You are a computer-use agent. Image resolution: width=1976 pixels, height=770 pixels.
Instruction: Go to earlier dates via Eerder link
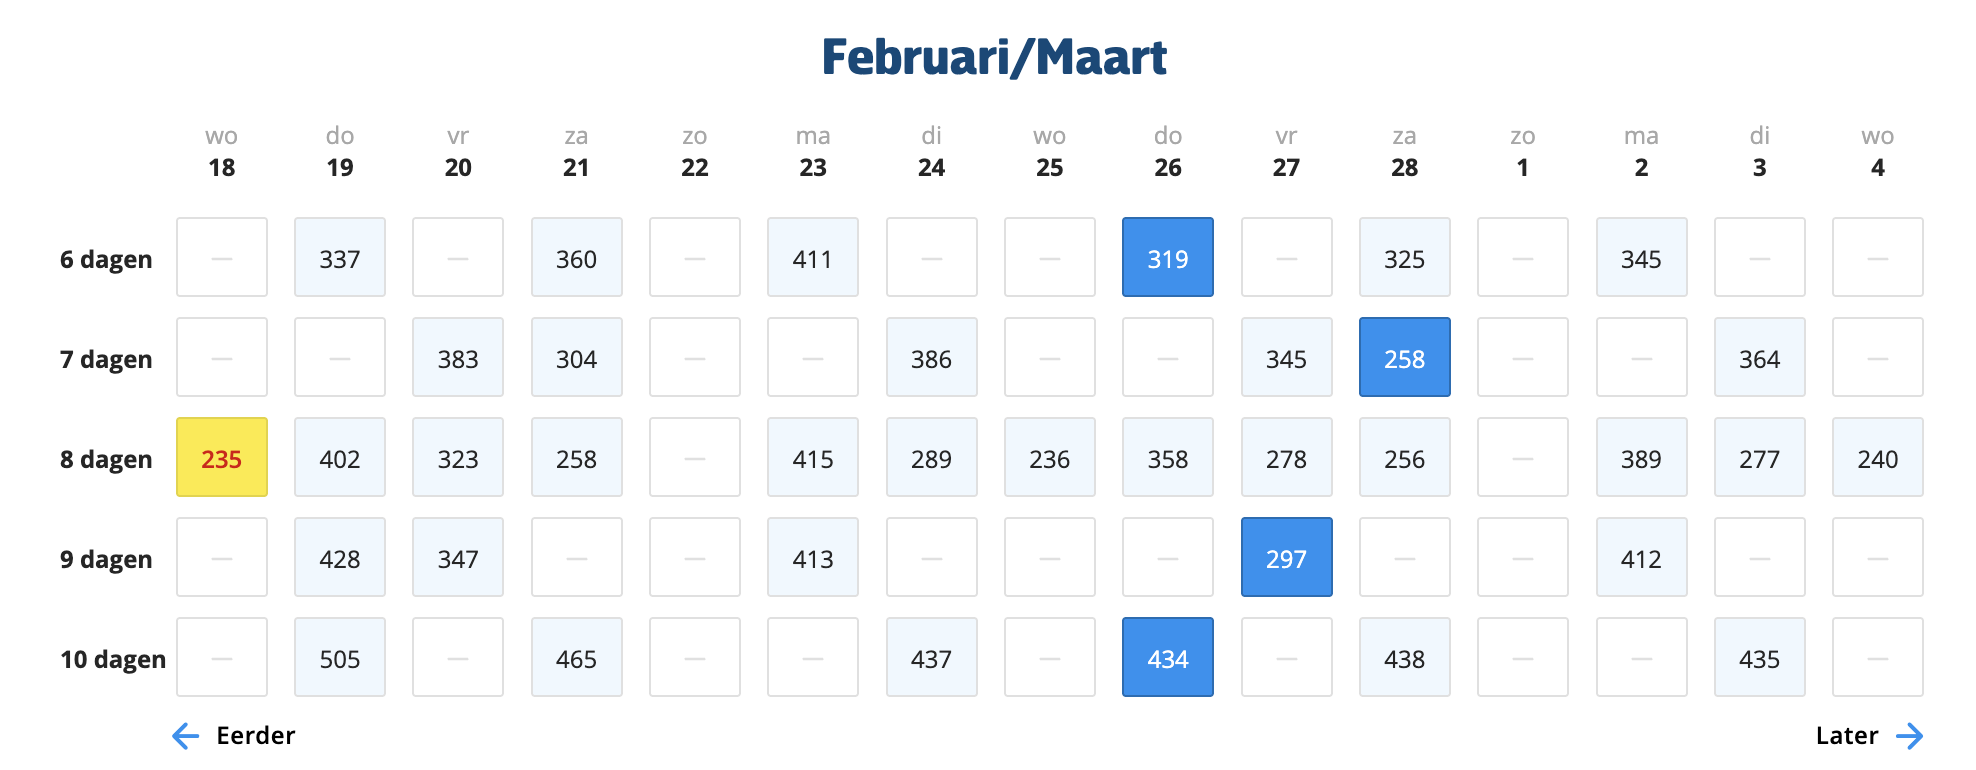point(255,736)
